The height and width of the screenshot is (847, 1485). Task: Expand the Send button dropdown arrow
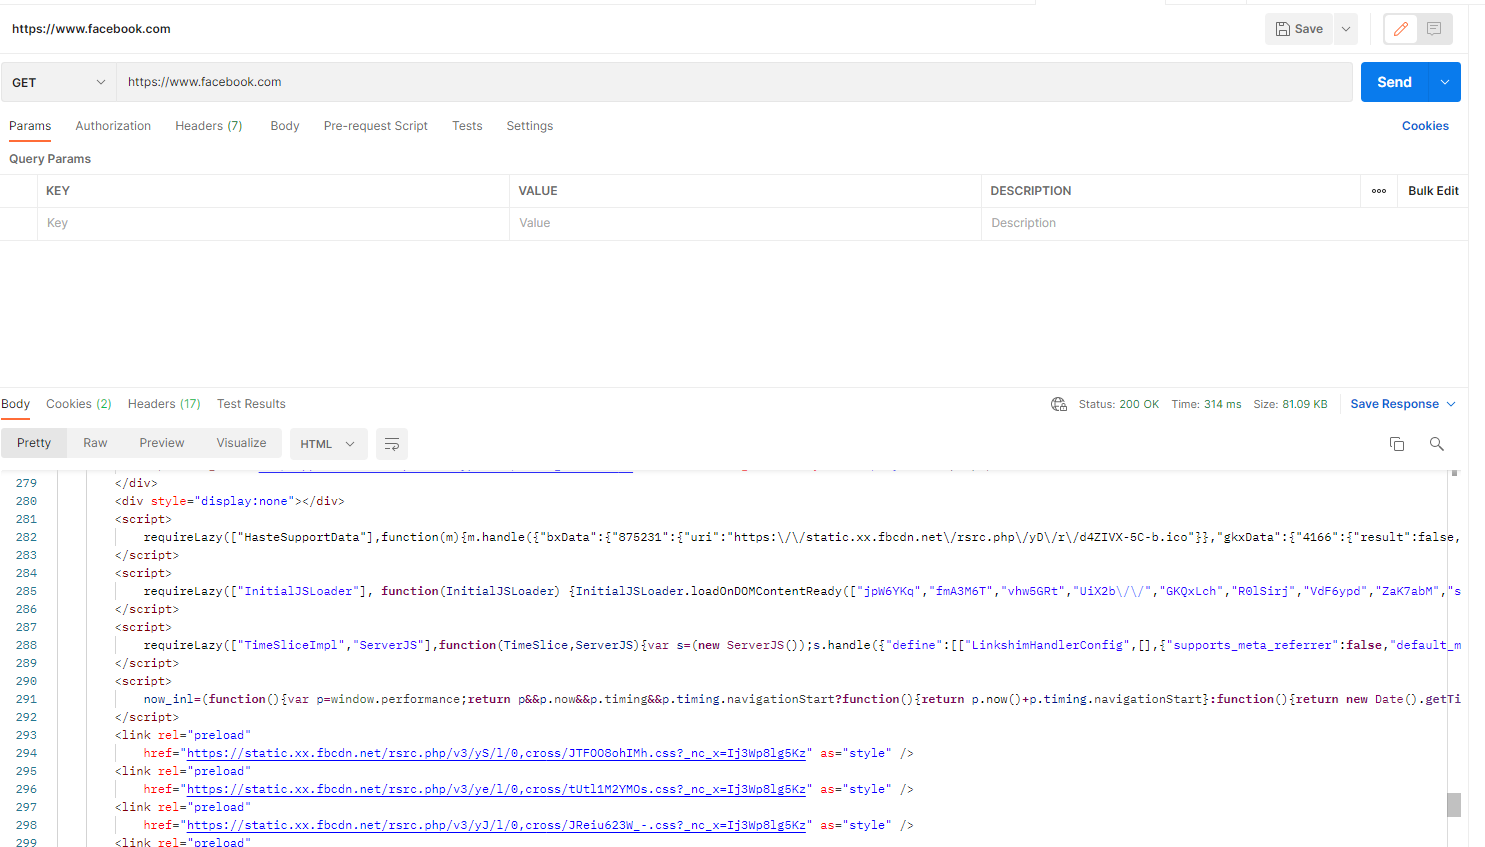tap(1445, 82)
